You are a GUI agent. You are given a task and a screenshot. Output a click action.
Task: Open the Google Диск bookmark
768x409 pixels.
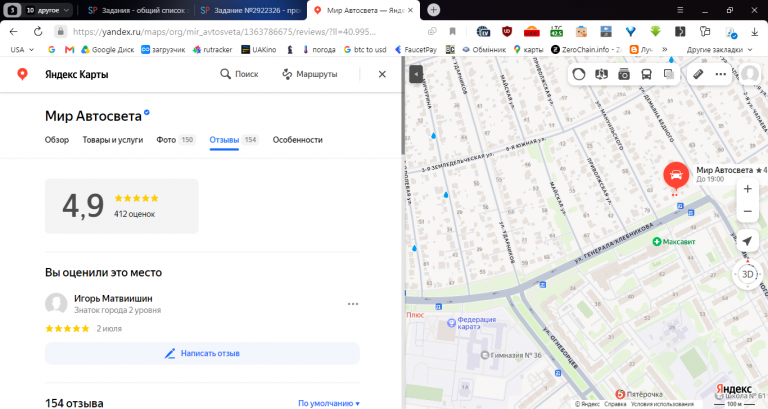(108, 49)
